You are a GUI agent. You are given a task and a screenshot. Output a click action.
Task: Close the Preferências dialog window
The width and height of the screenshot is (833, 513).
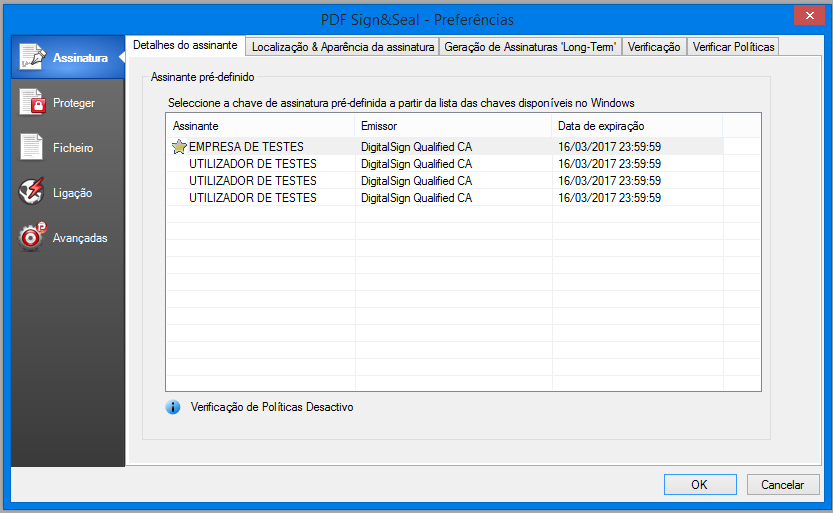point(809,15)
